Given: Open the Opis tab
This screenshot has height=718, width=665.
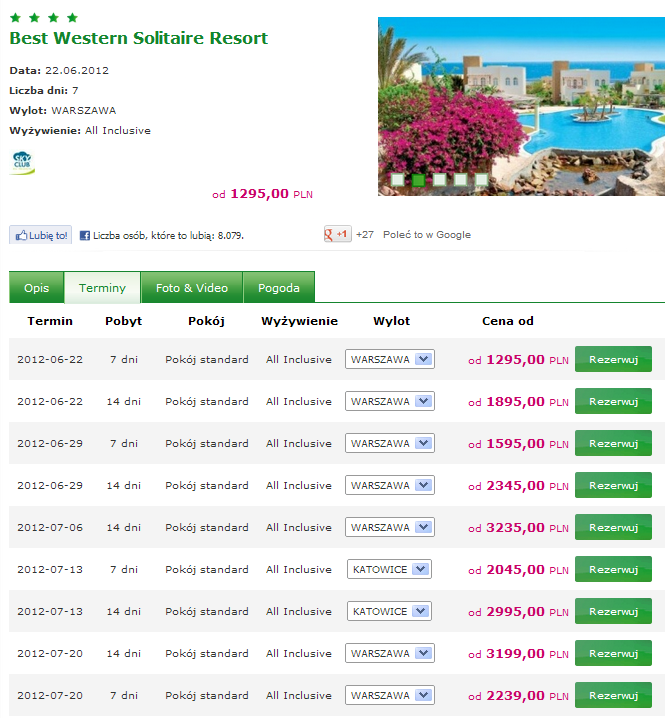Looking at the screenshot, I should [37, 288].
